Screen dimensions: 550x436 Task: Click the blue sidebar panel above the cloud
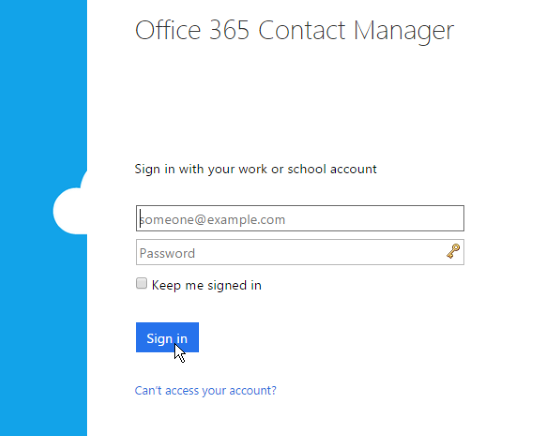point(43,84)
